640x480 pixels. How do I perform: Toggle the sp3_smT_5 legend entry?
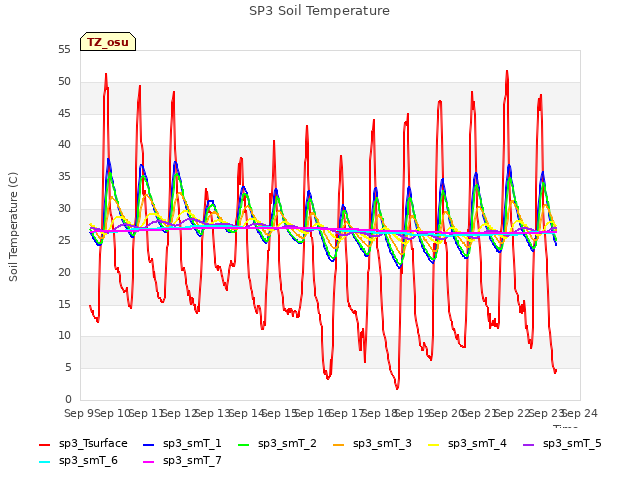point(562,444)
